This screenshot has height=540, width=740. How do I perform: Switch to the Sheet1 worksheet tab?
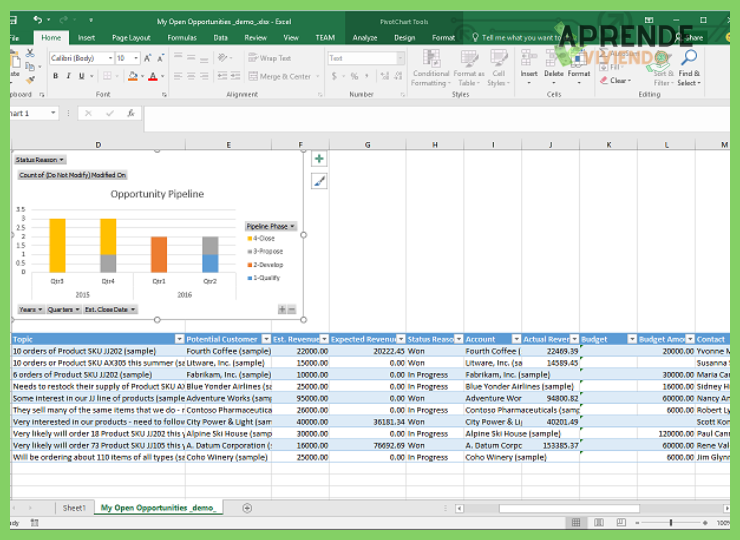click(74, 508)
